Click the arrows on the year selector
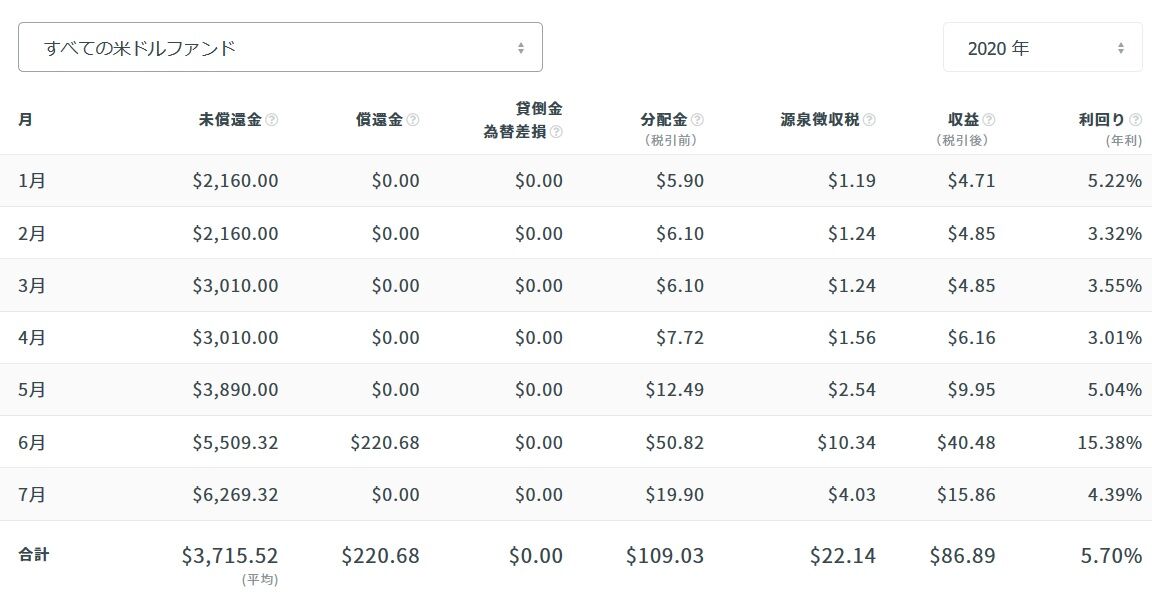This screenshot has width=1152, height=592. click(1120, 48)
